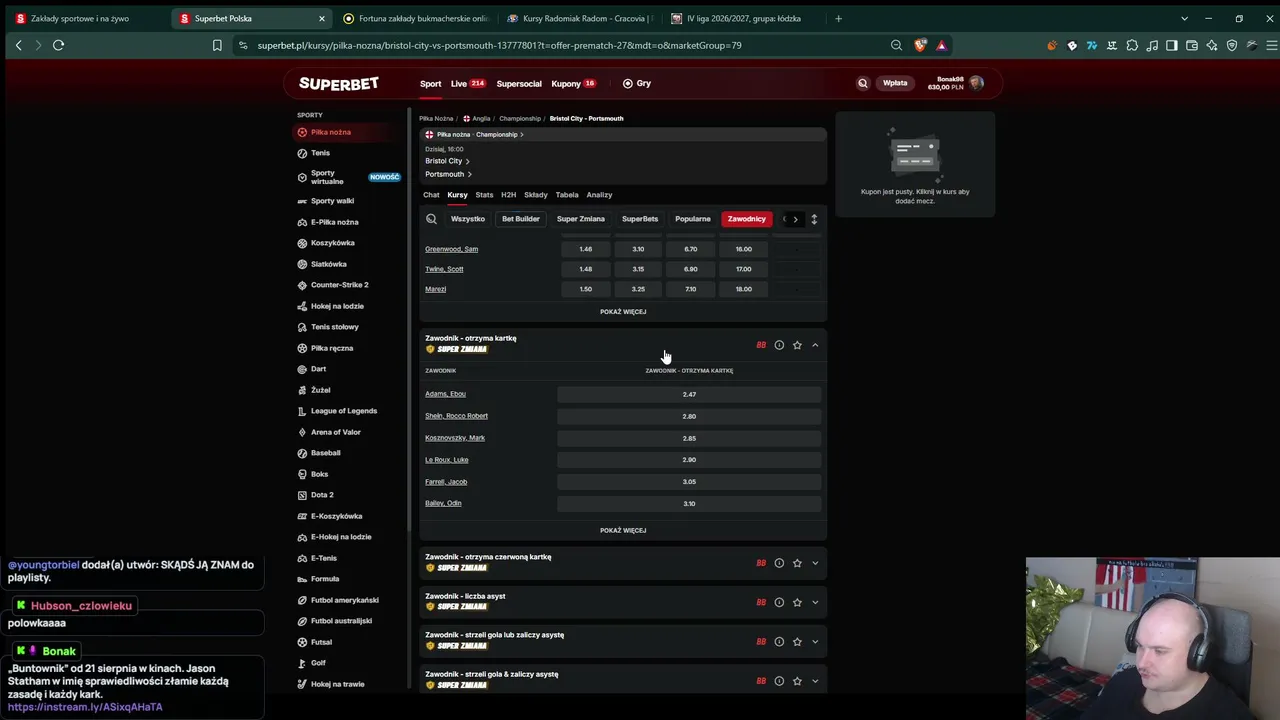Favorite the Zawodnik - otrzyma czerwoną kartkę market
Viewport: 1280px width, 720px height.
tap(797, 563)
